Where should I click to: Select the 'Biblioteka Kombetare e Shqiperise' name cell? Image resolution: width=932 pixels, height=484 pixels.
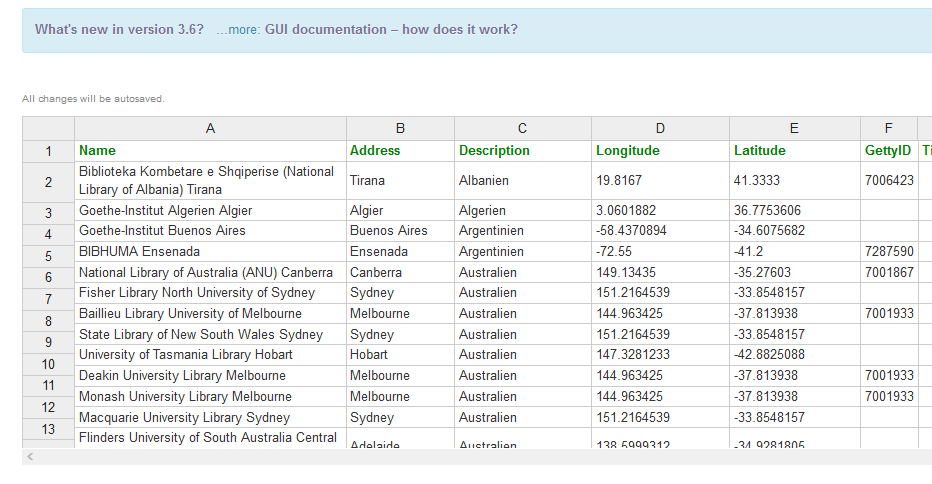point(210,181)
